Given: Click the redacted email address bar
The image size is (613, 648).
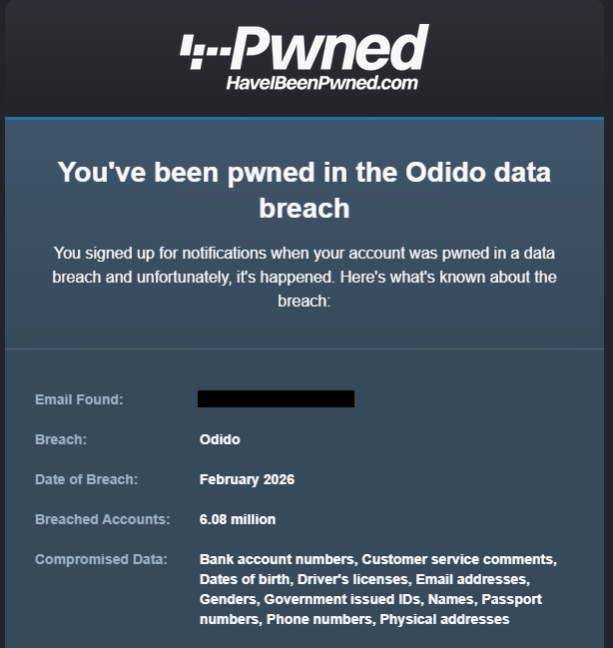Looking at the screenshot, I should pyautogui.click(x=276, y=400).
